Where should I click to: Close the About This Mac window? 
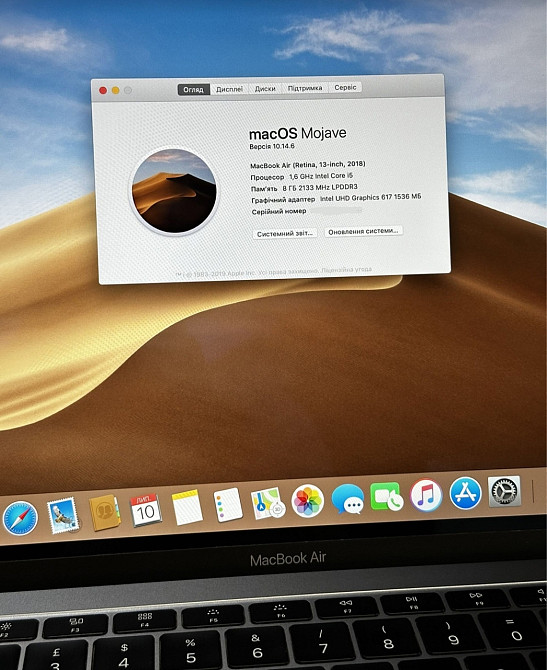click(103, 91)
